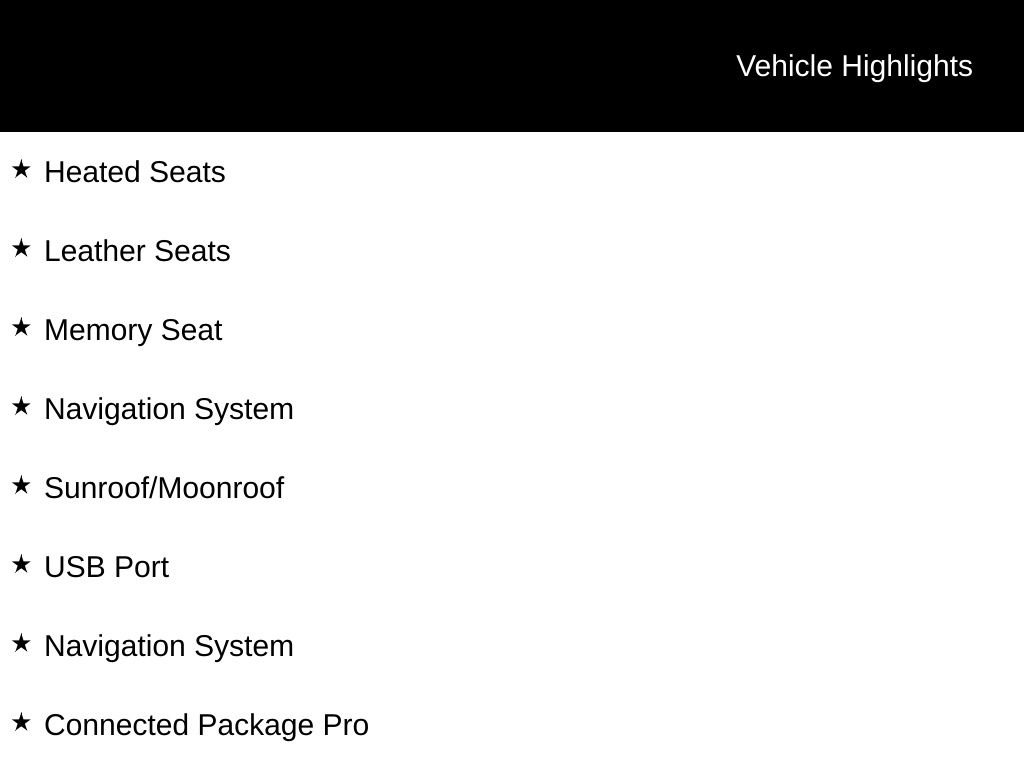Click star beside Navigation System above Sunroof/Moonroof
The width and height of the screenshot is (1024, 768).
point(21,407)
